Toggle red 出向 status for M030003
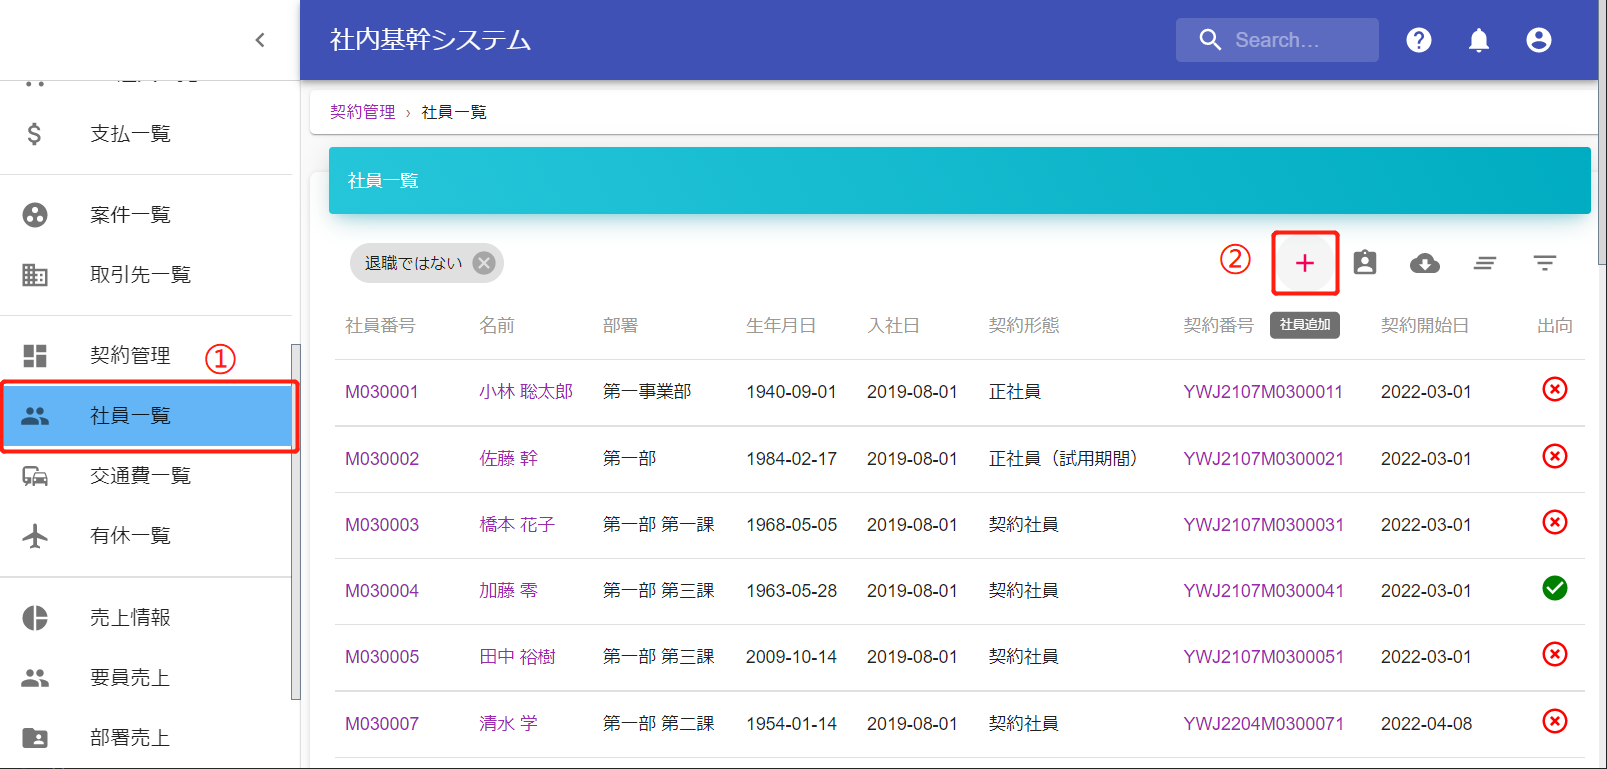The width and height of the screenshot is (1607, 769). tap(1554, 522)
